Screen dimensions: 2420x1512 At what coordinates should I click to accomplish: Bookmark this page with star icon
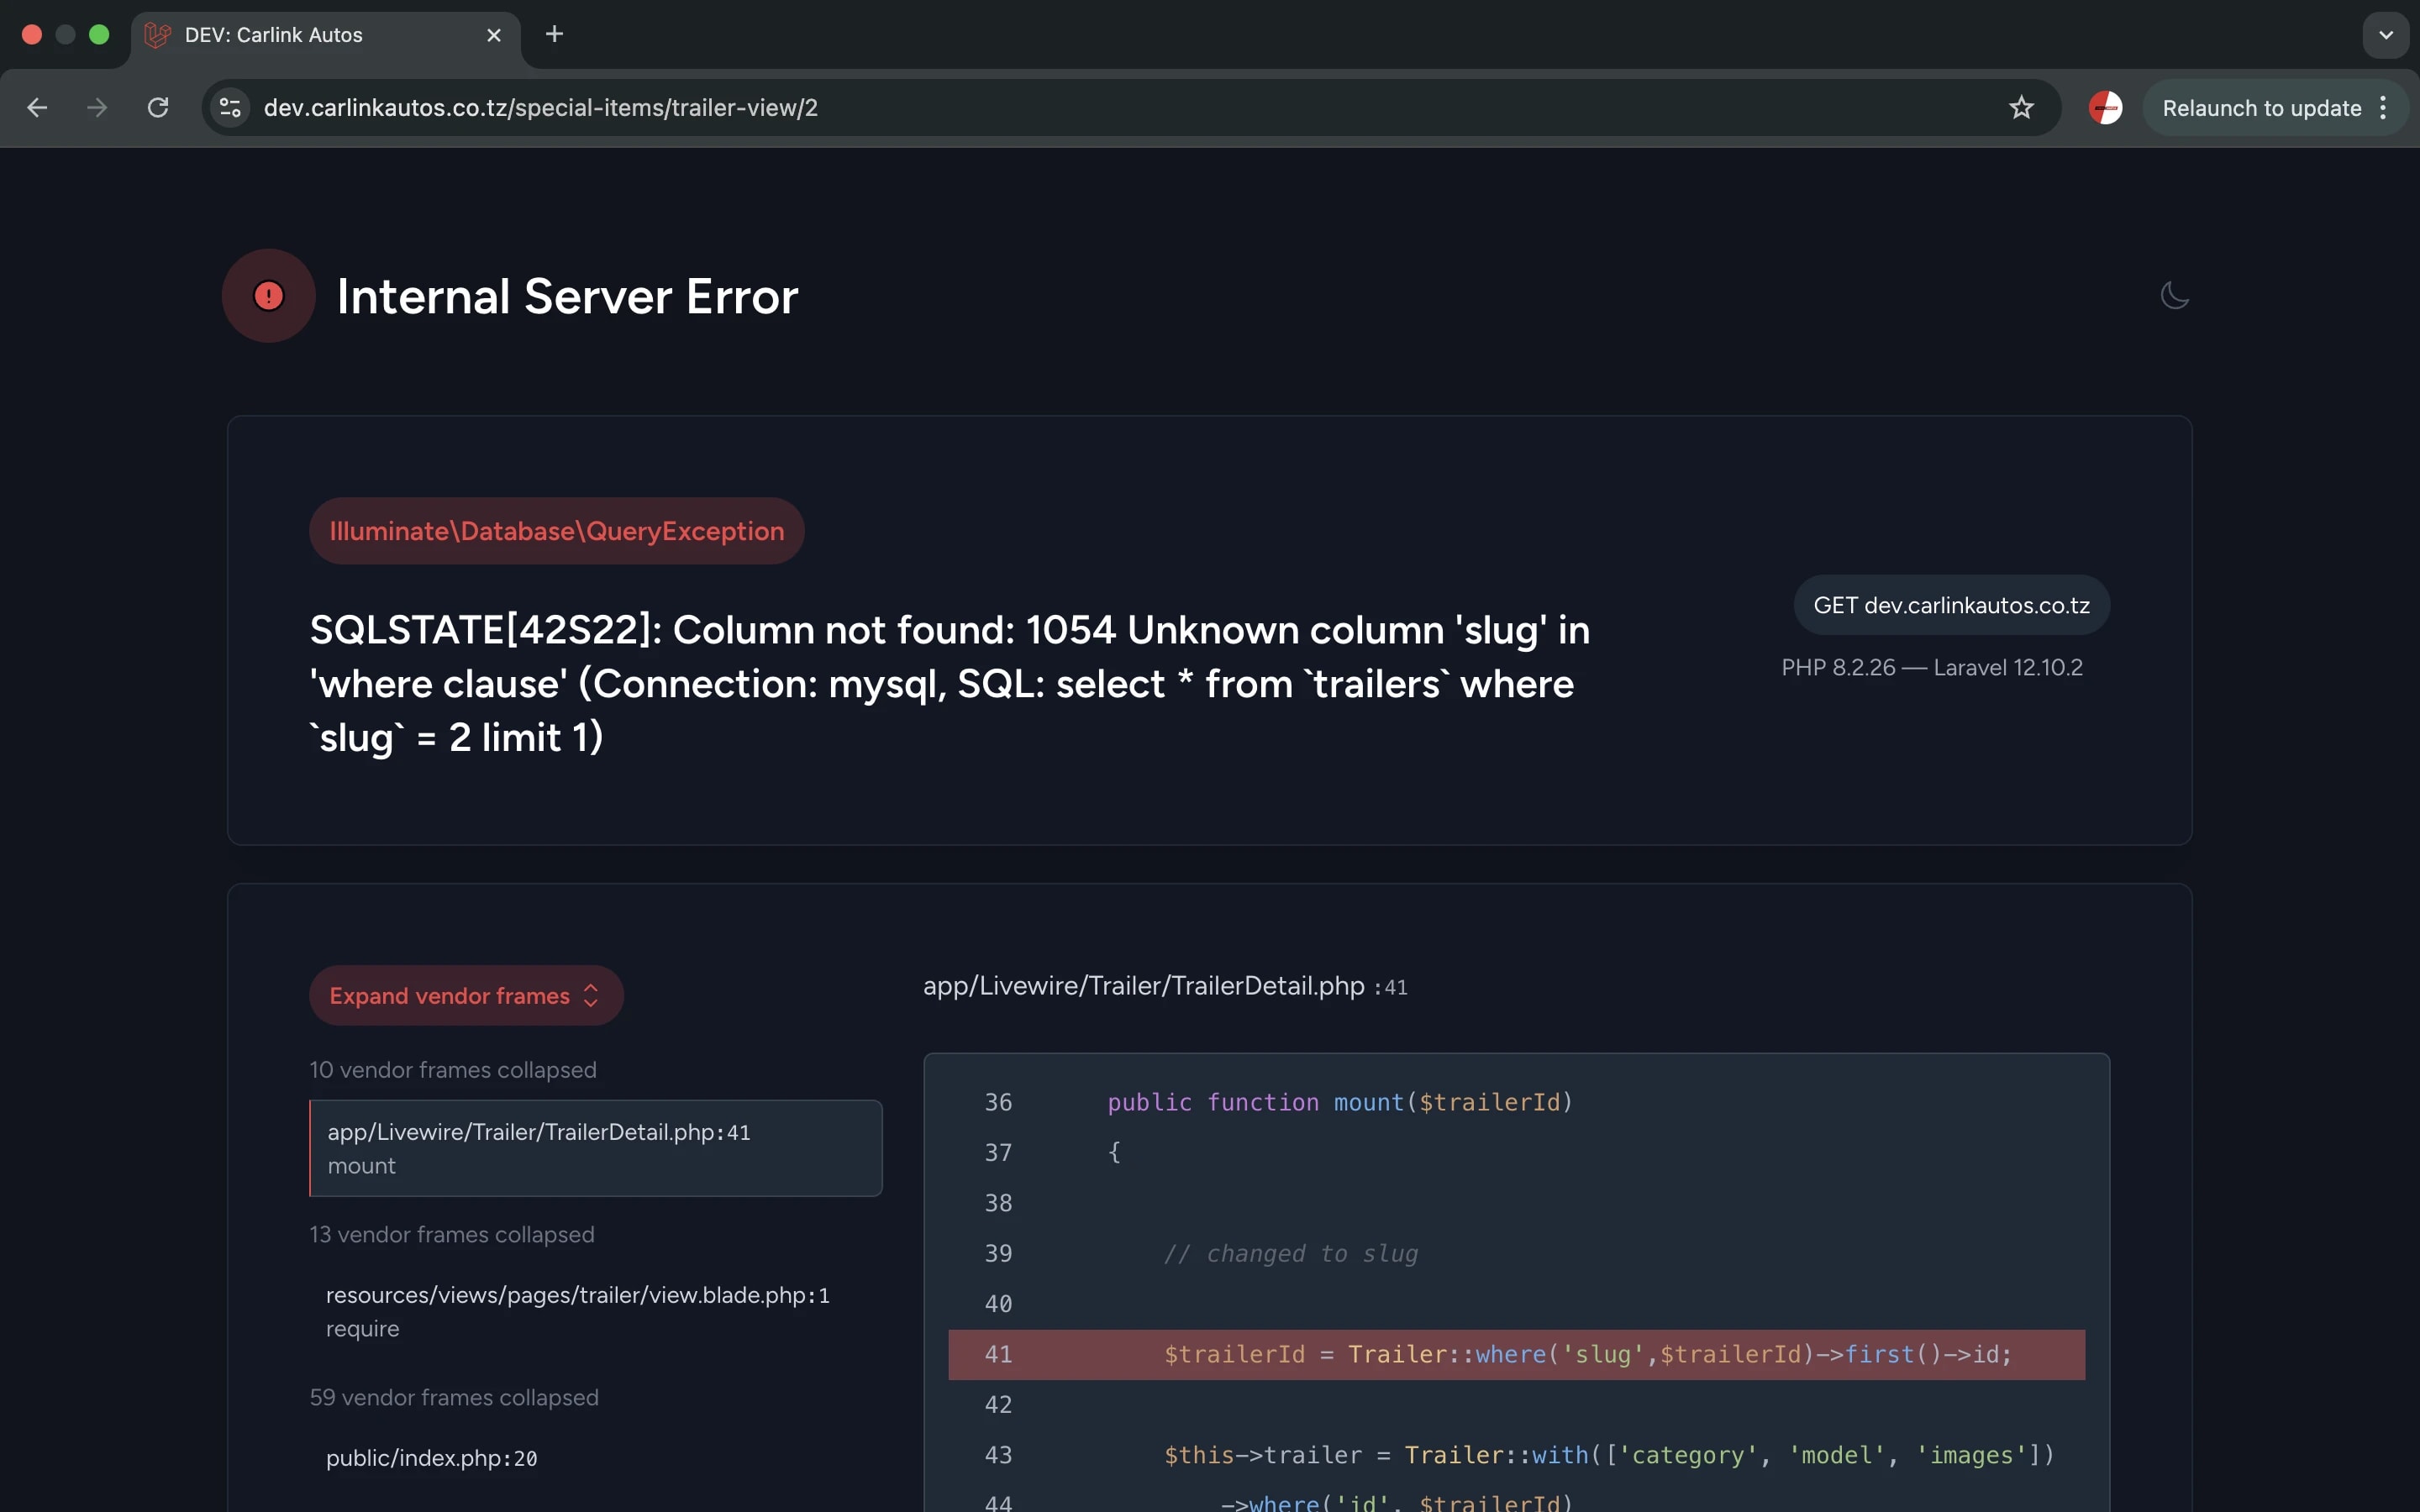[2021, 108]
